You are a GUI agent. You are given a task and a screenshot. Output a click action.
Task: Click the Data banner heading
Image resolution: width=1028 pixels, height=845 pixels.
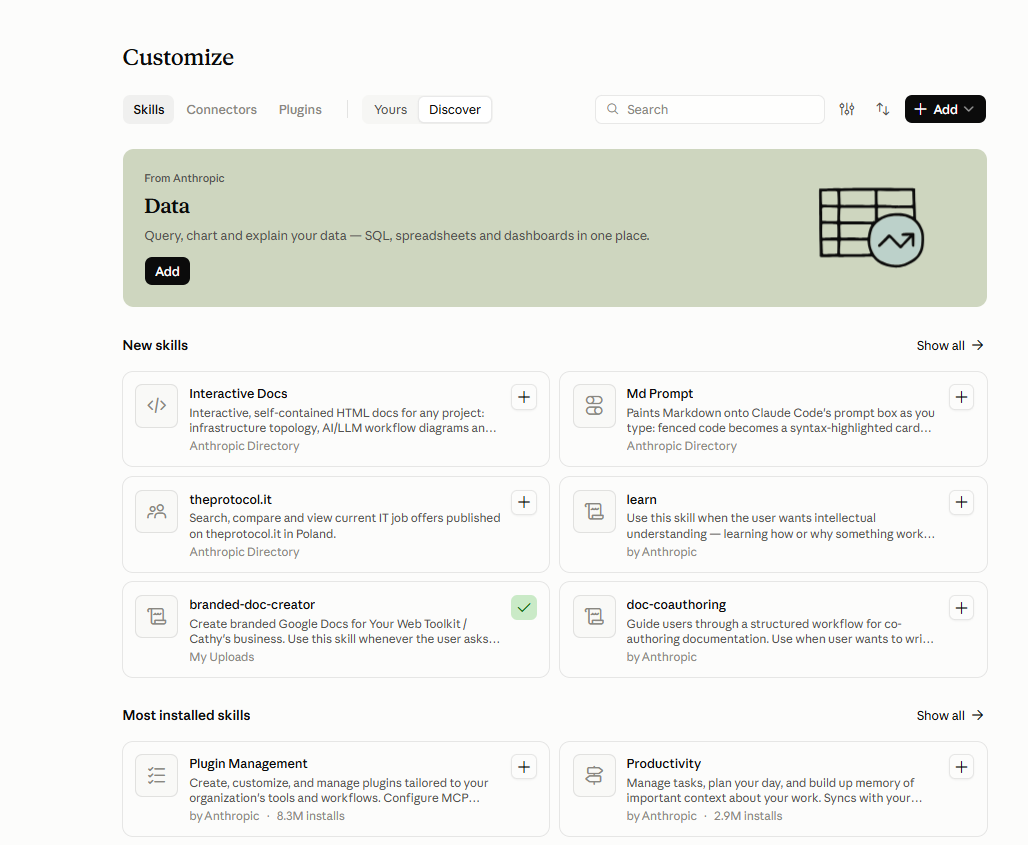(167, 206)
